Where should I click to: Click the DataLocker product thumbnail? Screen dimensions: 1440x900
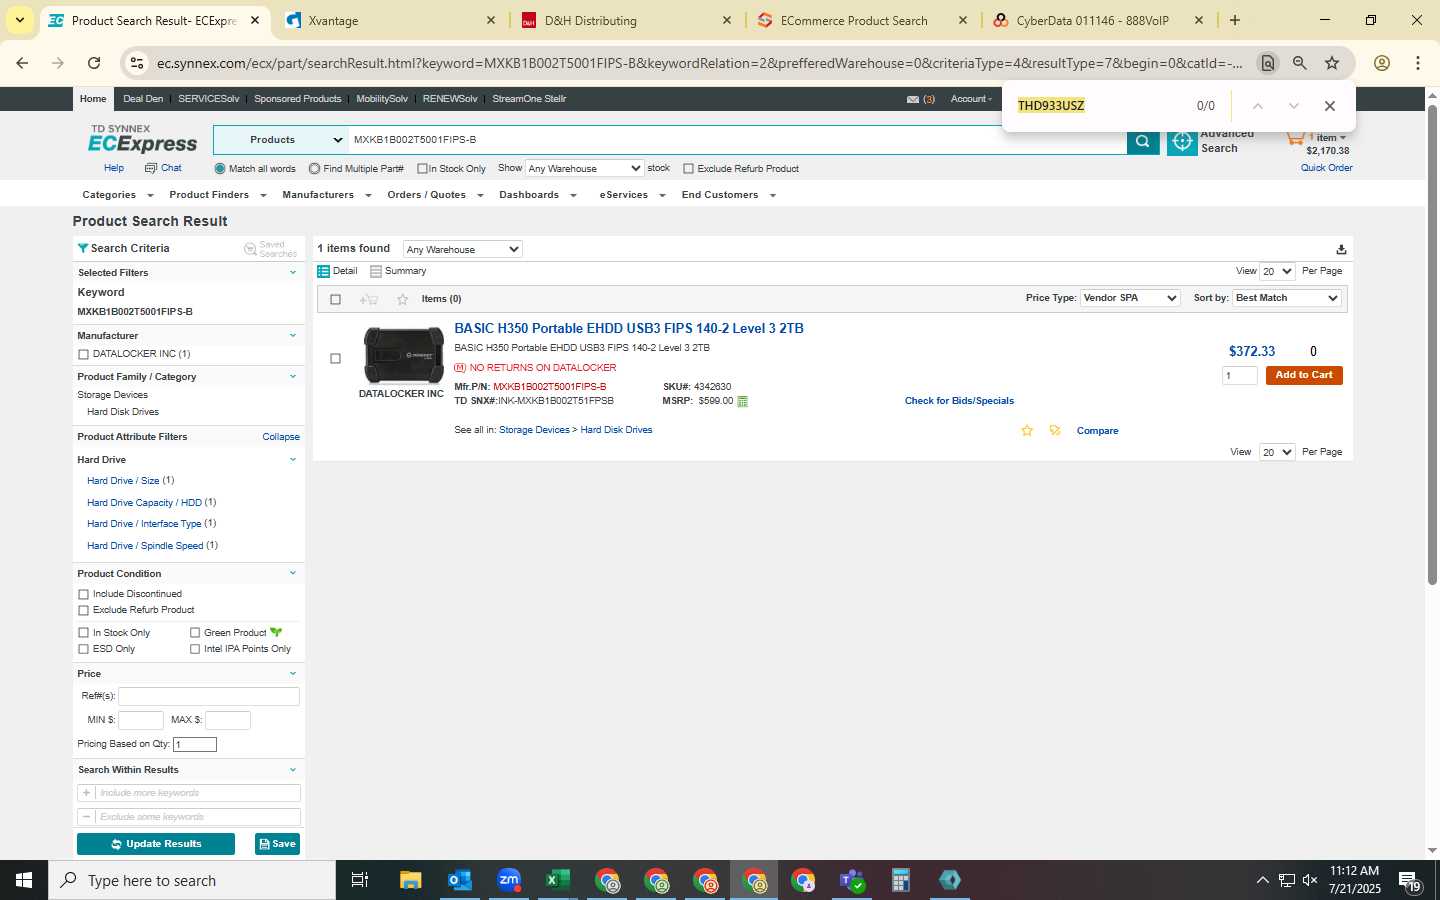403,356
